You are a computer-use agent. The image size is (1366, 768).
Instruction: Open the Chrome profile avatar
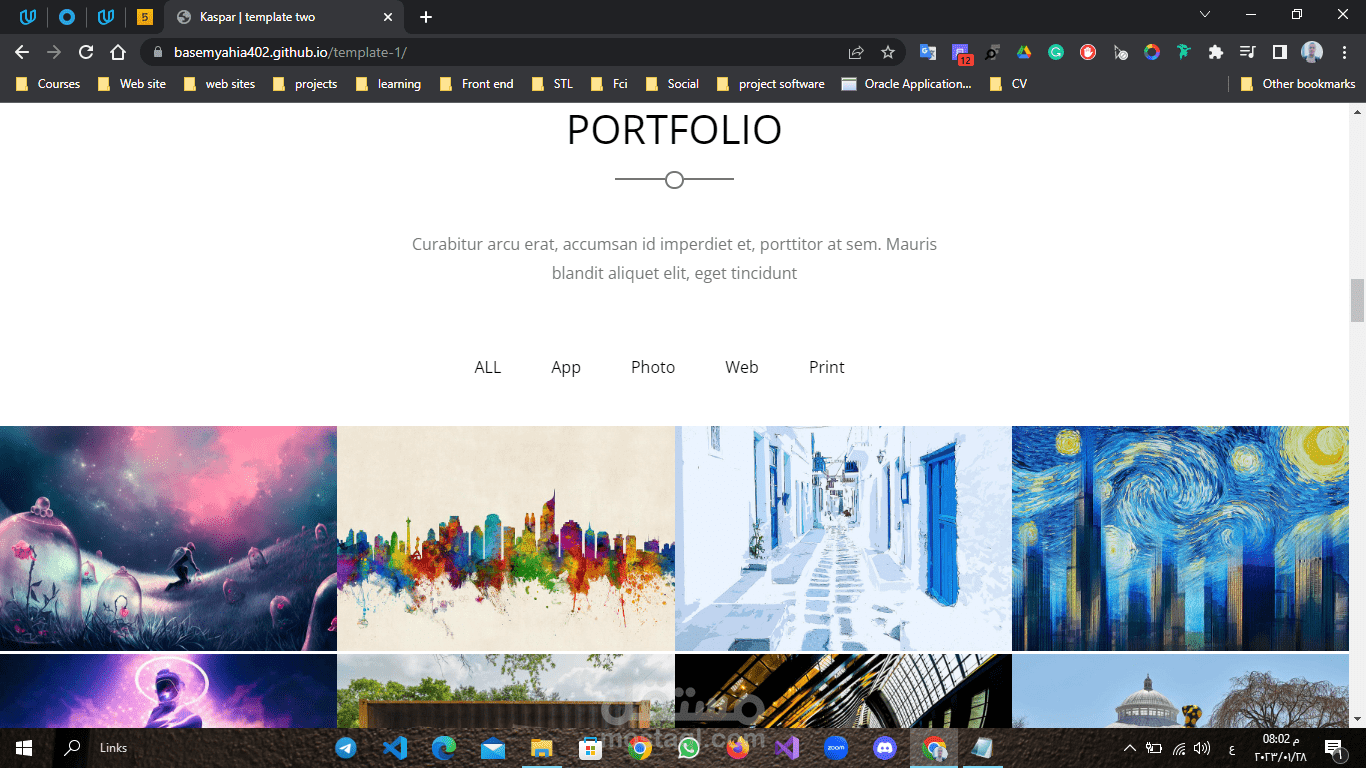(x=1312, y=52)
